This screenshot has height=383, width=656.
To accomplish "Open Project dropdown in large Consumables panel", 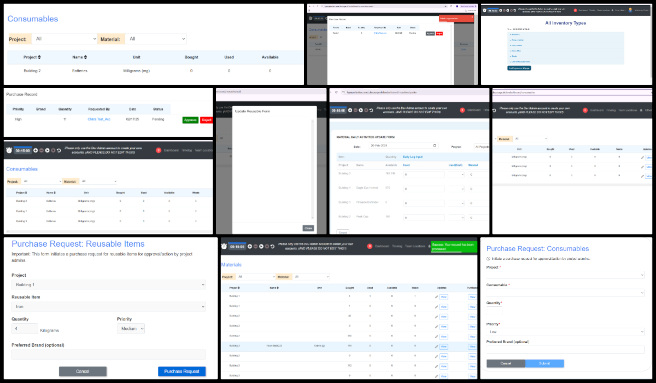I will tap(65, 39).
